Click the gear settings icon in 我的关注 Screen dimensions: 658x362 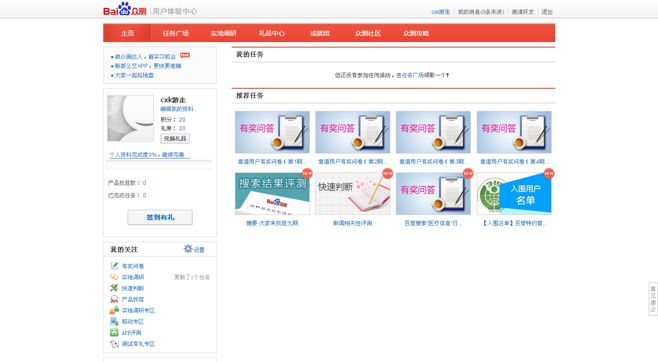coord(188,249)
